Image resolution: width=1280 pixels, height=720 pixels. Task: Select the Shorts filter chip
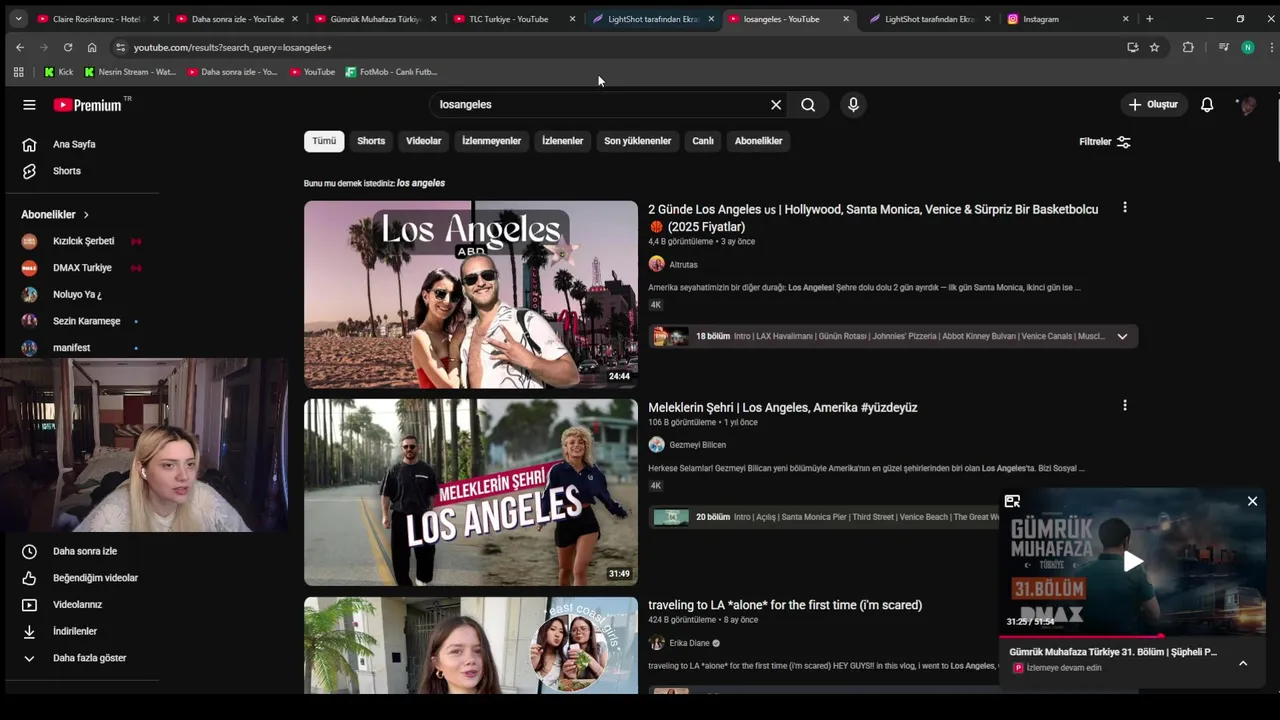tap(371, 141)
